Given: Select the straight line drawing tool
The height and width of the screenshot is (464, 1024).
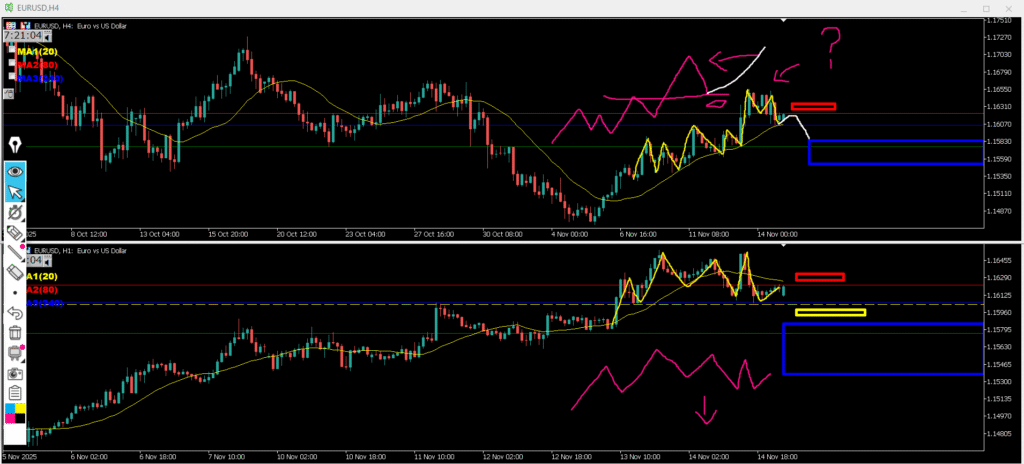Looking at the screenshot, I should (x=15, y=254).
